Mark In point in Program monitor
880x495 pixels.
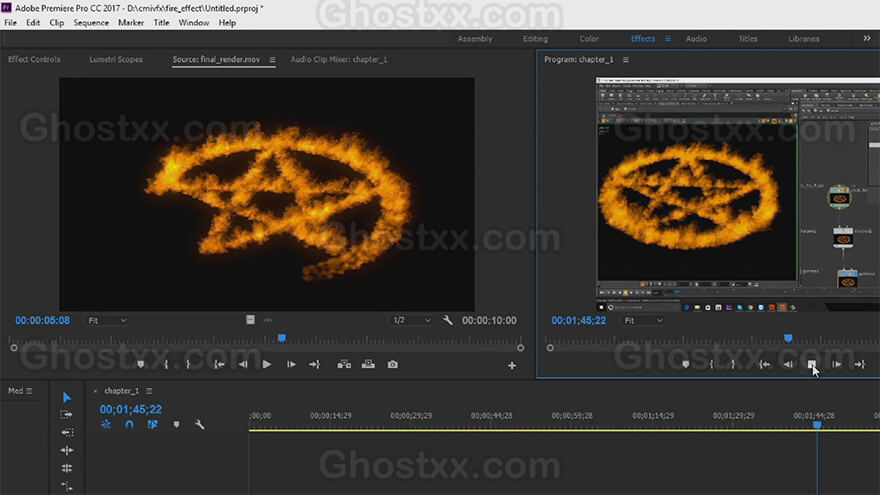pos(712,364)
